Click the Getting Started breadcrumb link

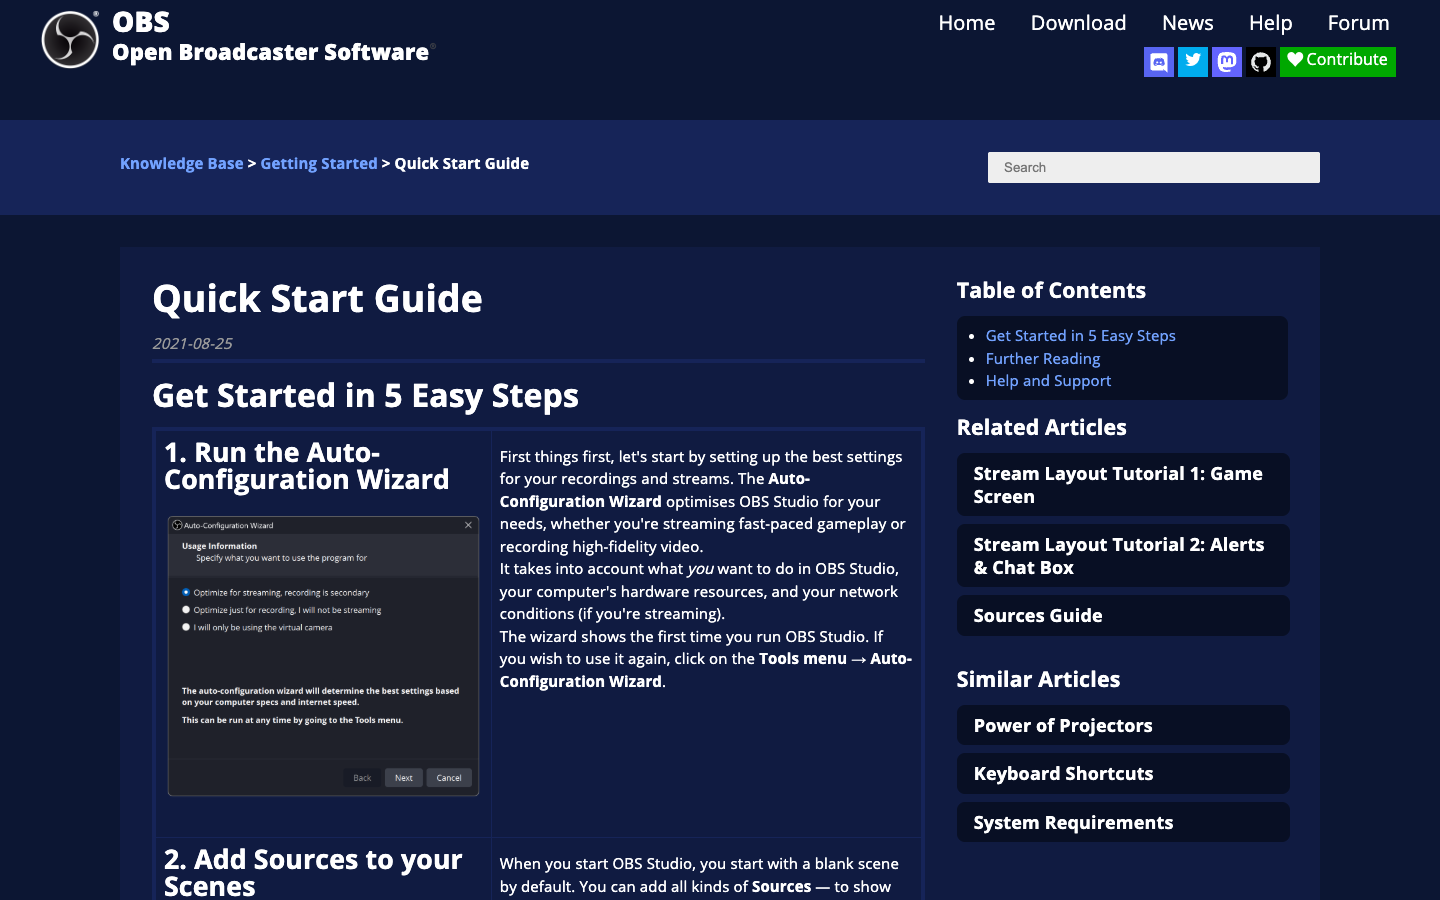[319, 164]
